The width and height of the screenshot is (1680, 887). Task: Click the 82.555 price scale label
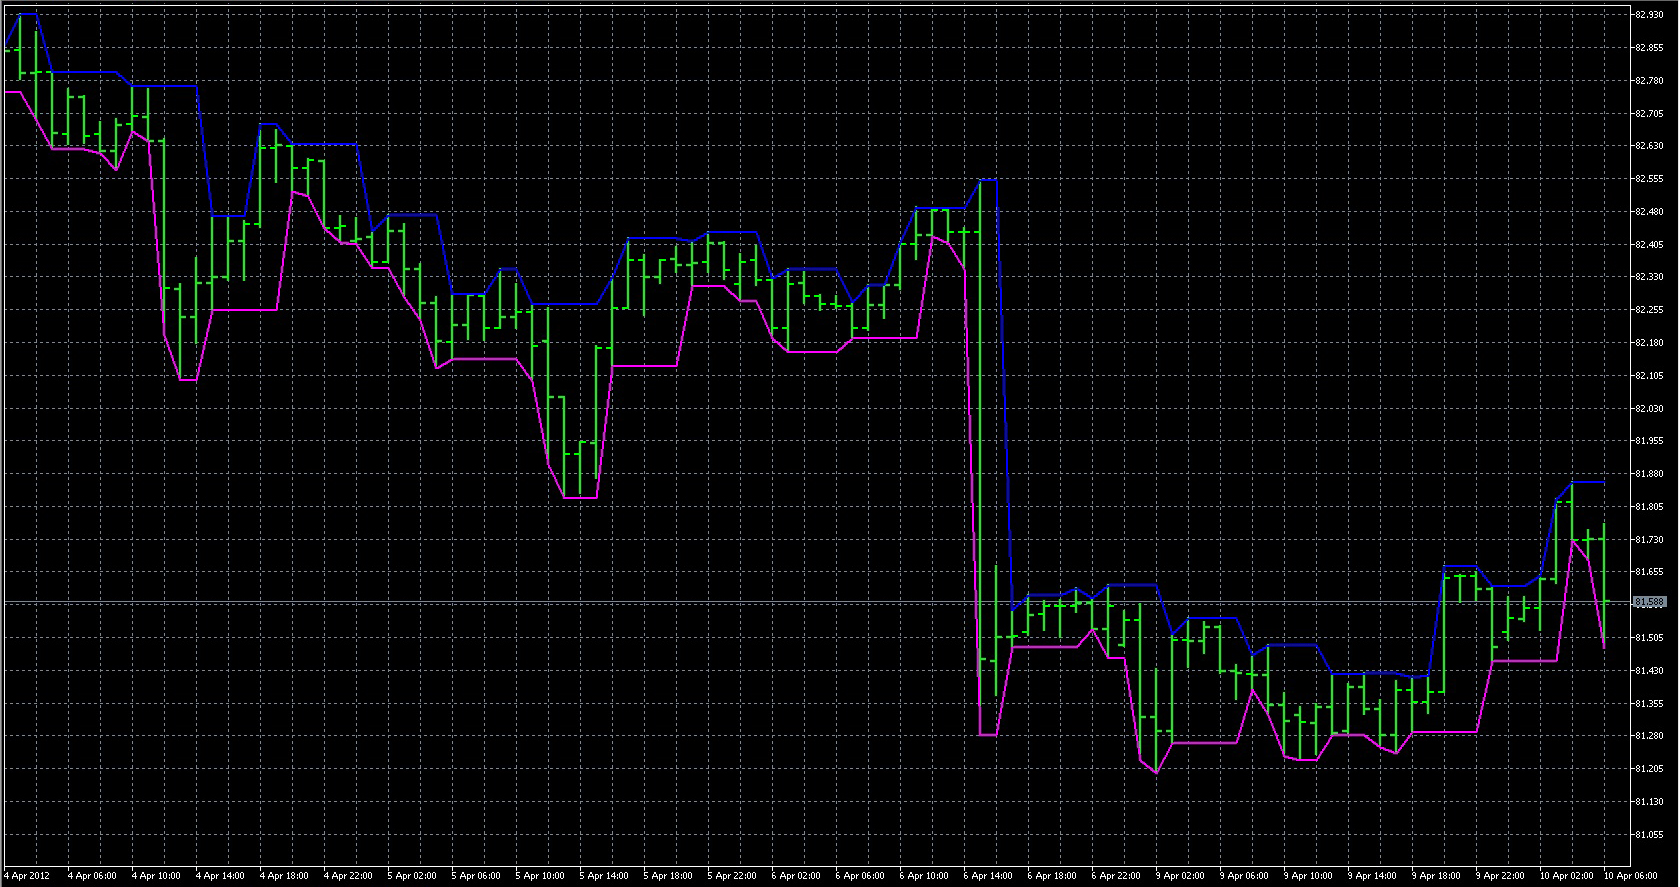[1650, 179]
